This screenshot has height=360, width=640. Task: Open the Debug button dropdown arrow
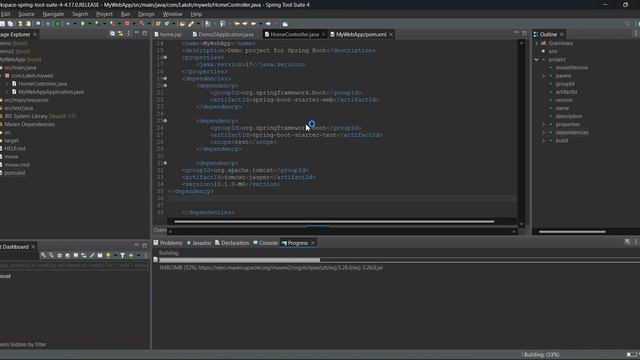[75, 24]
